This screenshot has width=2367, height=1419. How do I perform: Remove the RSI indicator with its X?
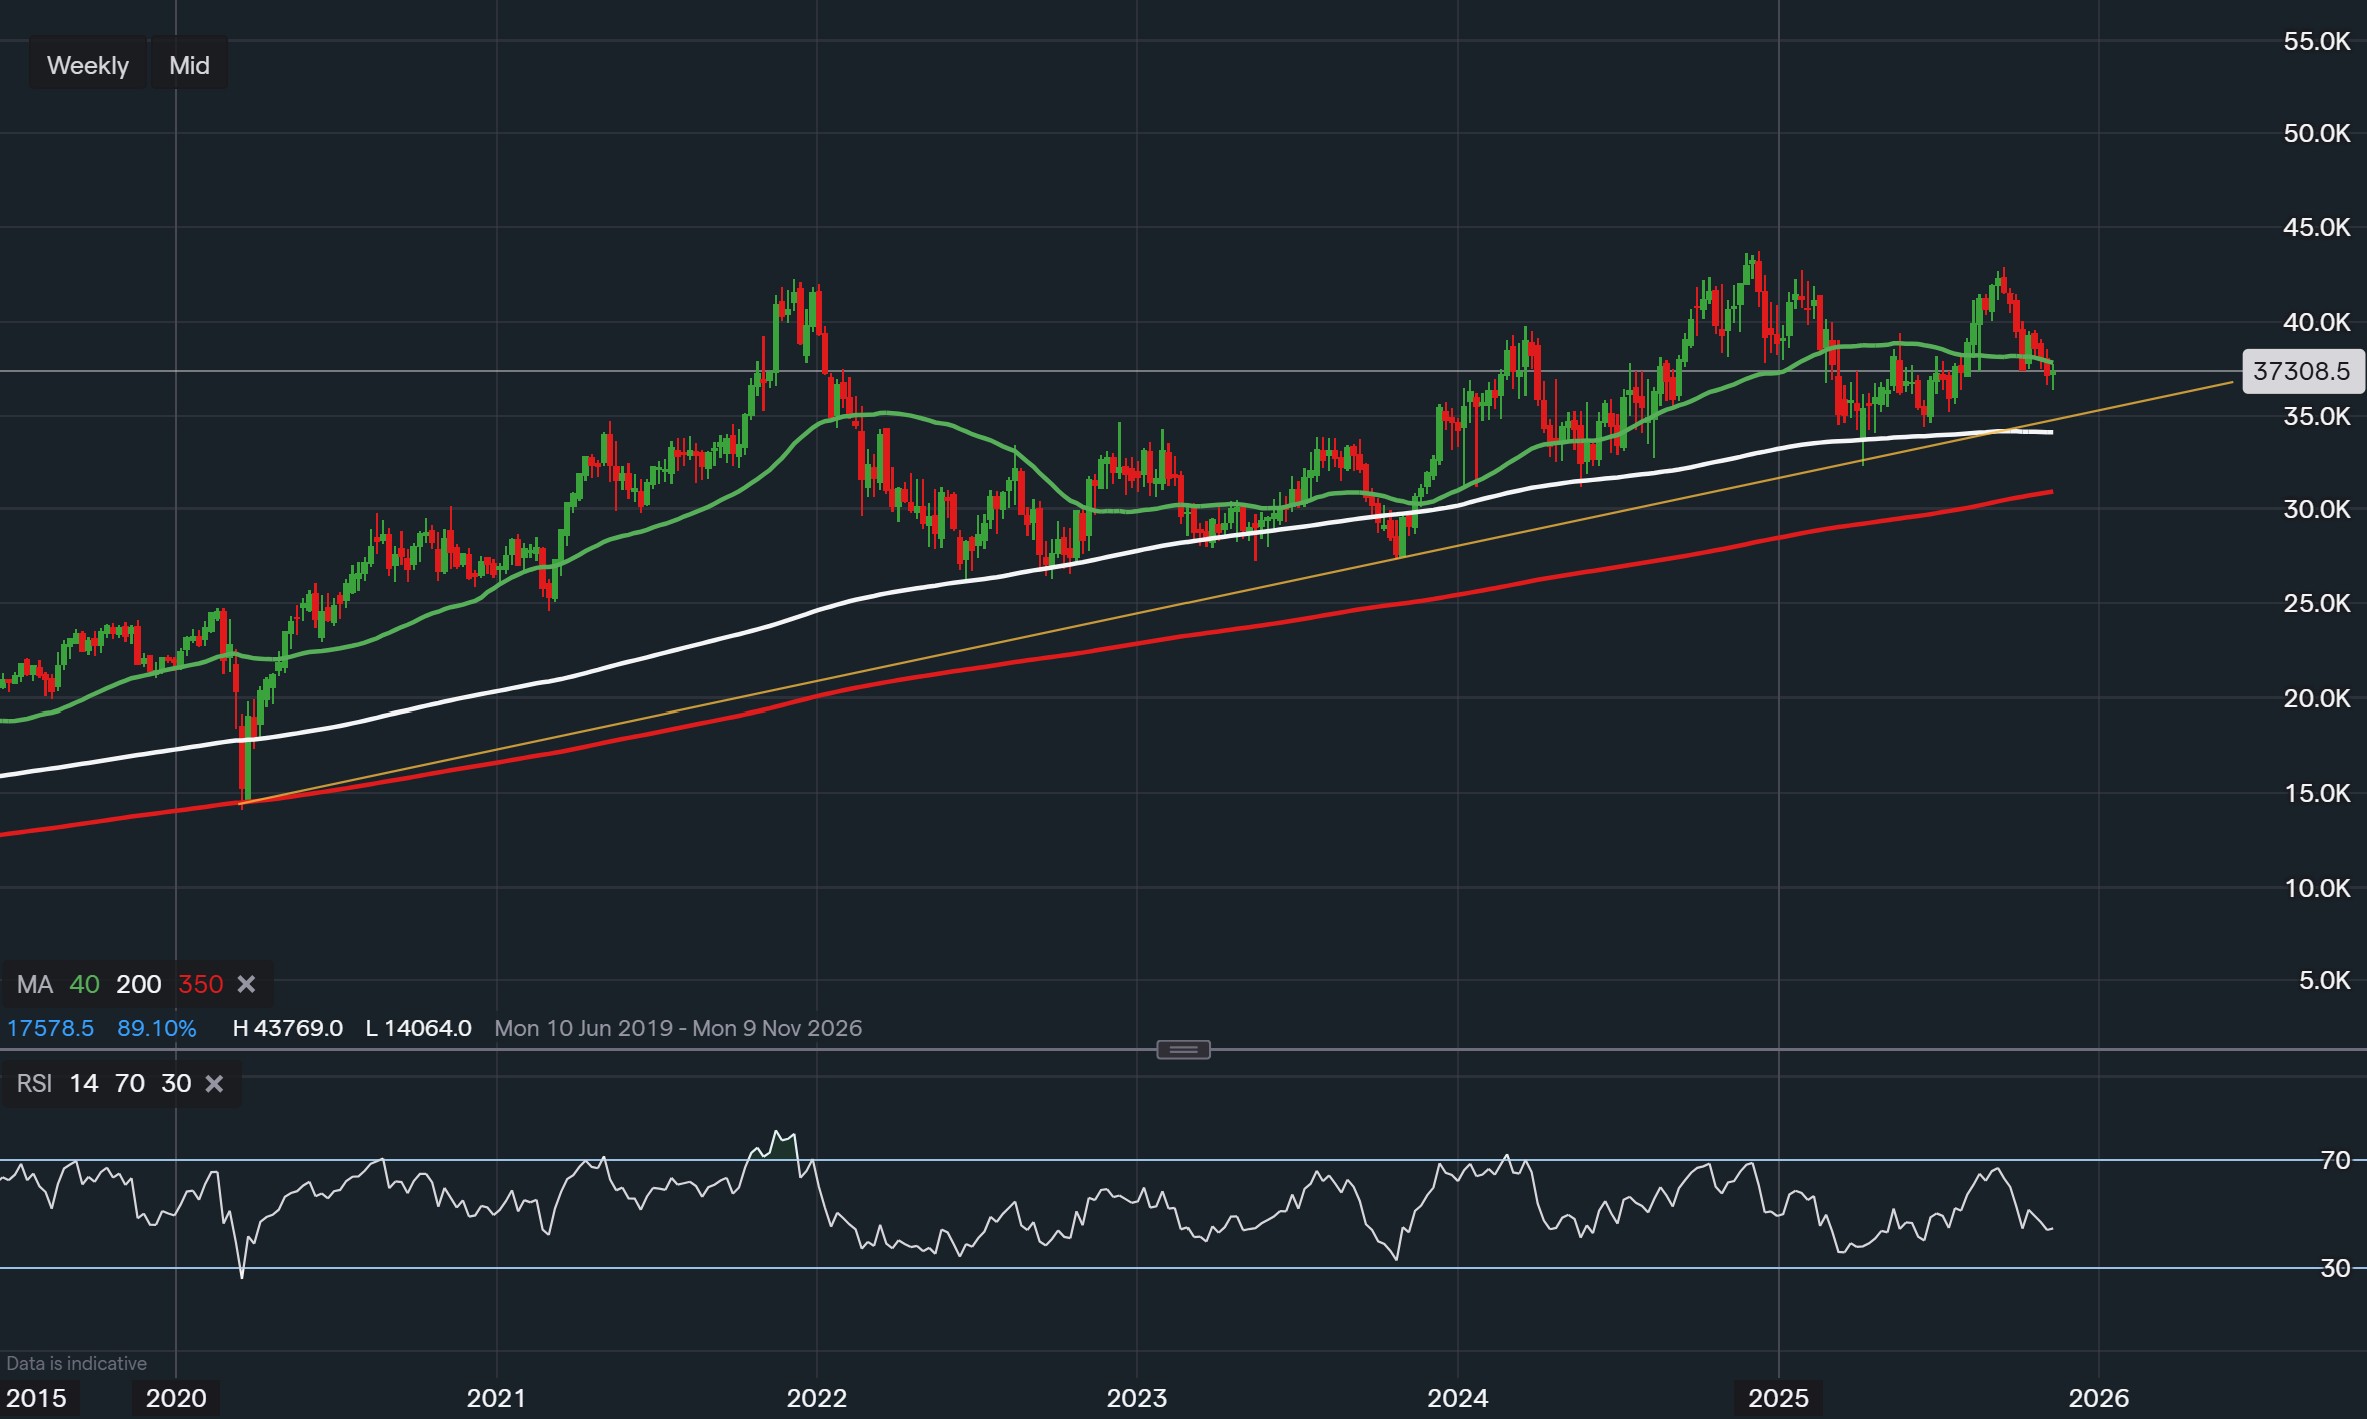(214, 1084)
